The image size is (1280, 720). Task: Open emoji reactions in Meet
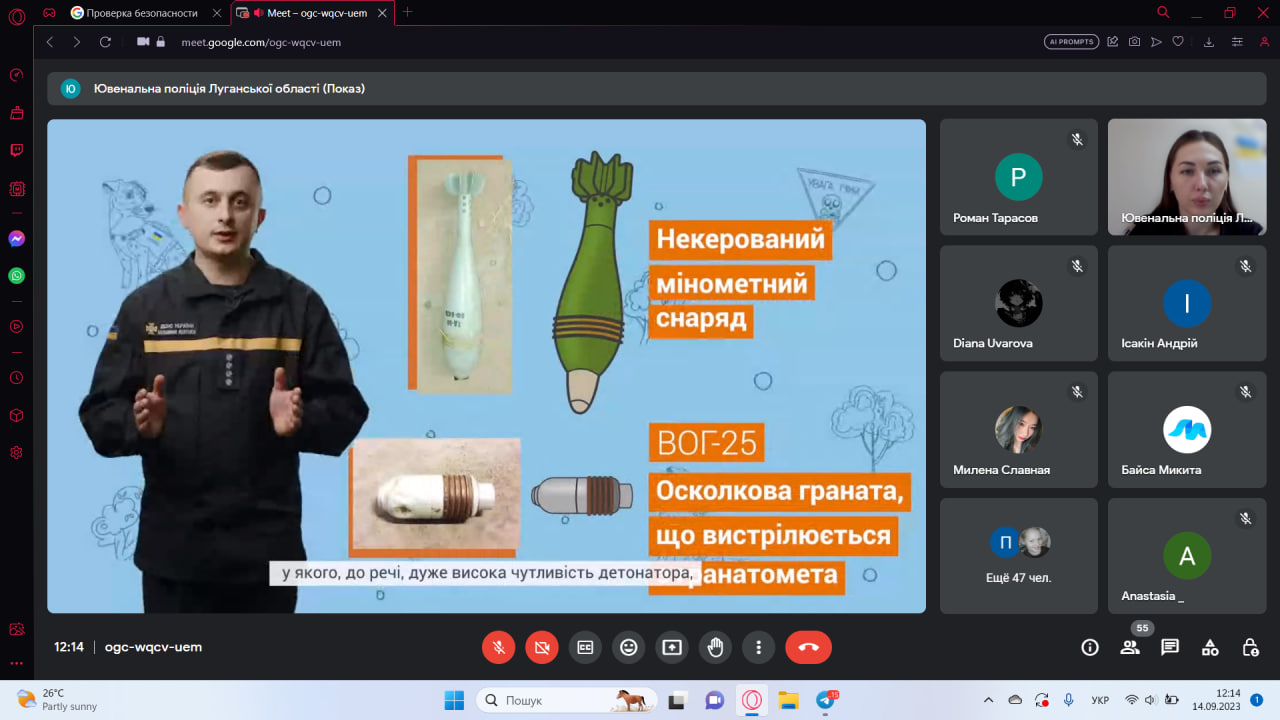tap(628, 647)
